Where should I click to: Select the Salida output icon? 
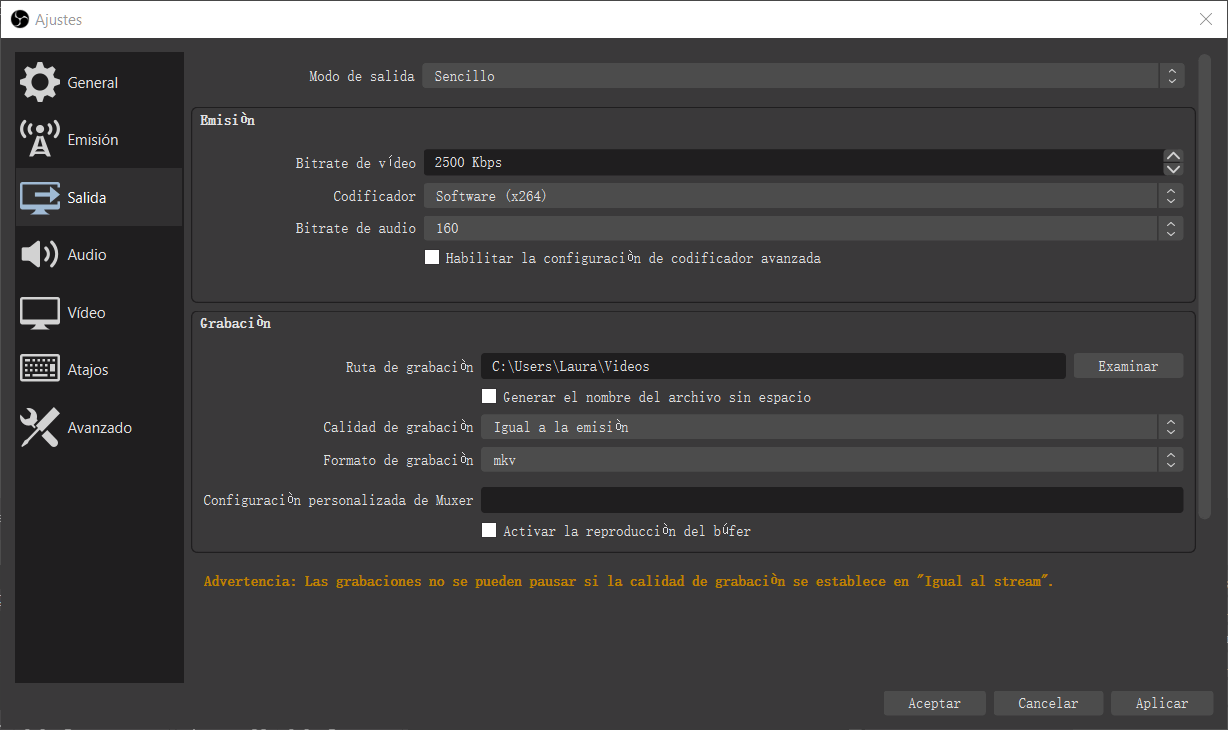pos(40,197)
